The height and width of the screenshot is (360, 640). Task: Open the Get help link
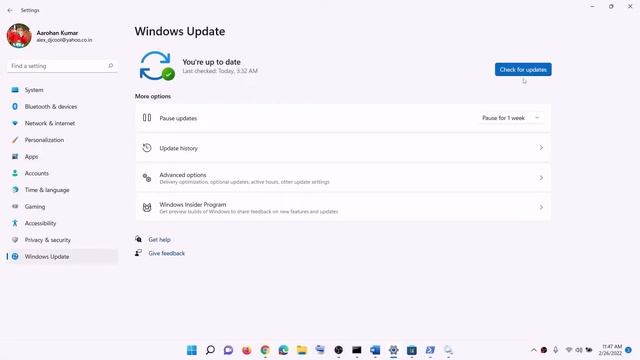160,240
